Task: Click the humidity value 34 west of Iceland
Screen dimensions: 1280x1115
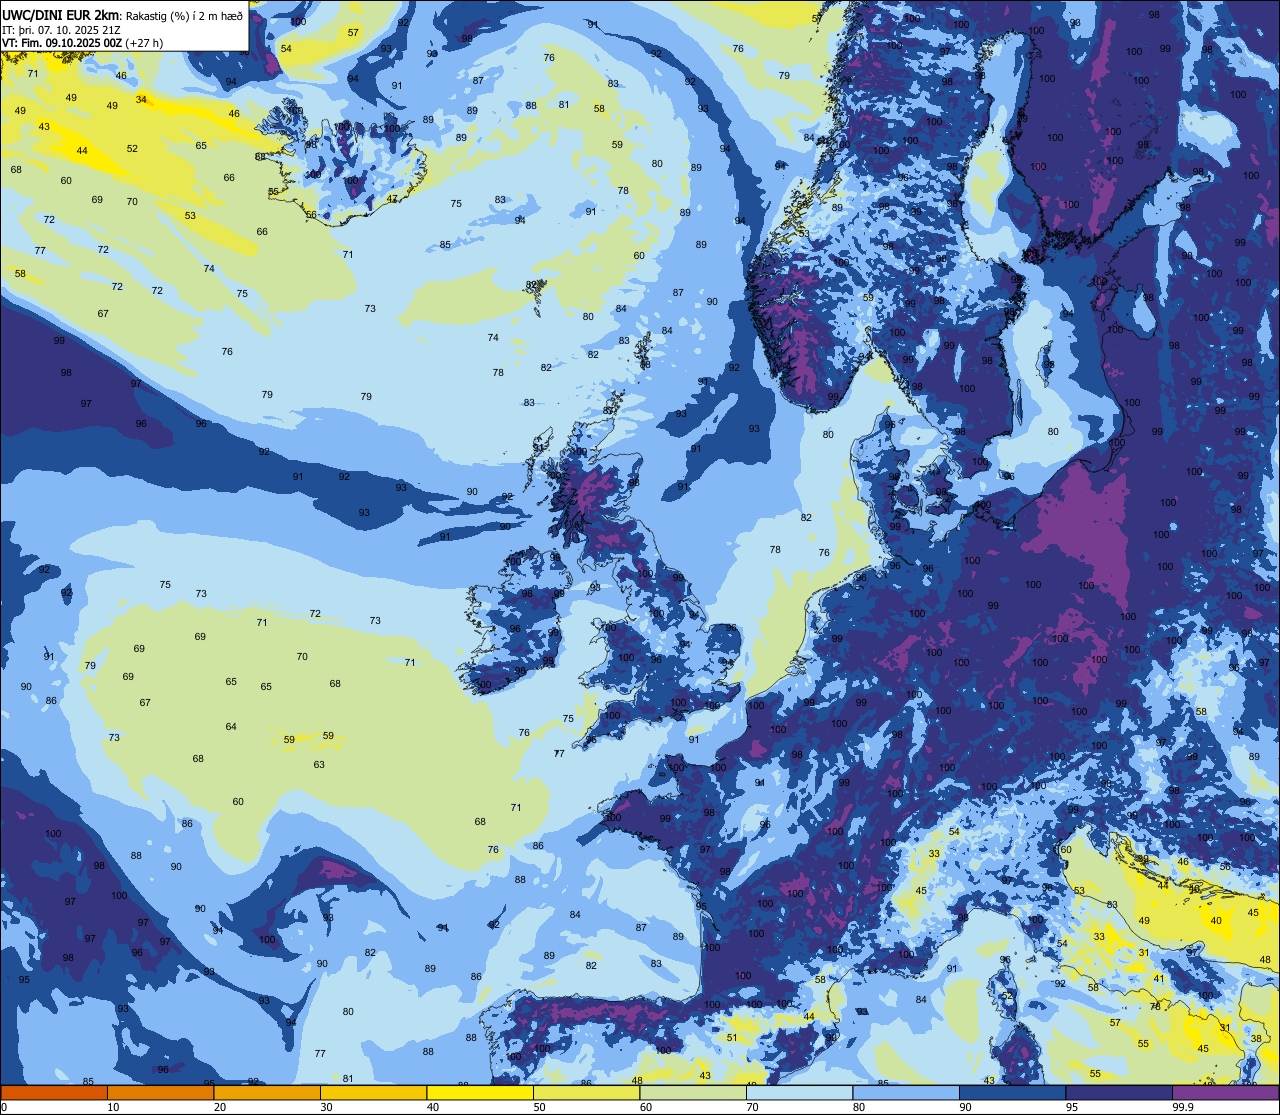Action: 141,99
